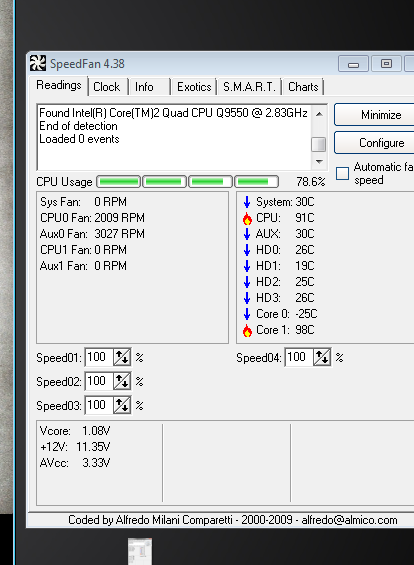Click the alfredo@almico.com email in the status bar
The height and width of the screenshot is (565, 414).
coord(349,520)
